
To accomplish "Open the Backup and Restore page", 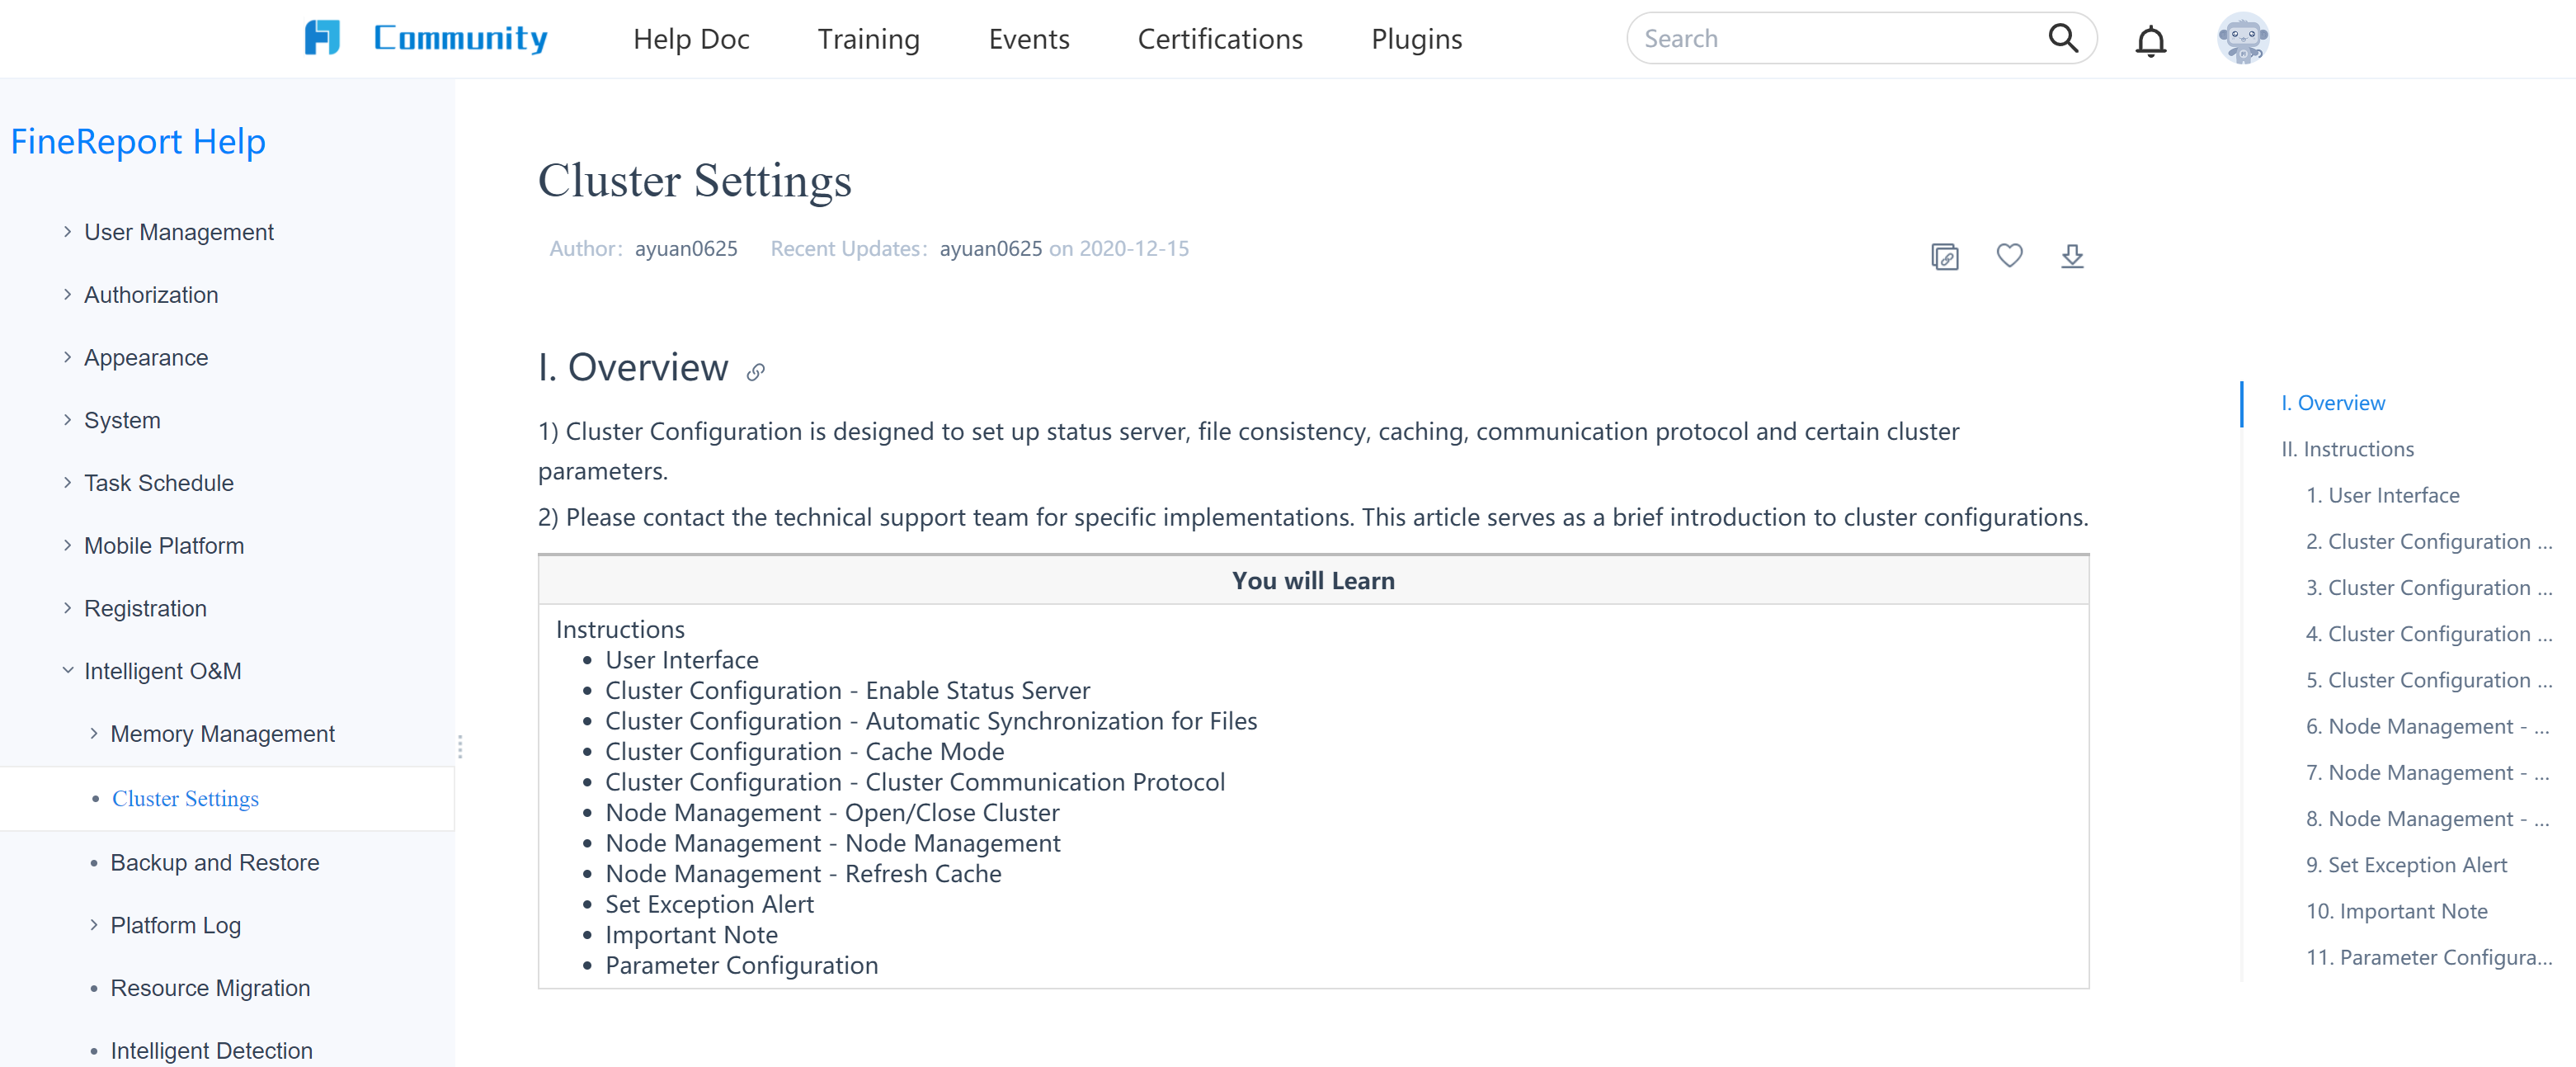I will click(215, 862).
